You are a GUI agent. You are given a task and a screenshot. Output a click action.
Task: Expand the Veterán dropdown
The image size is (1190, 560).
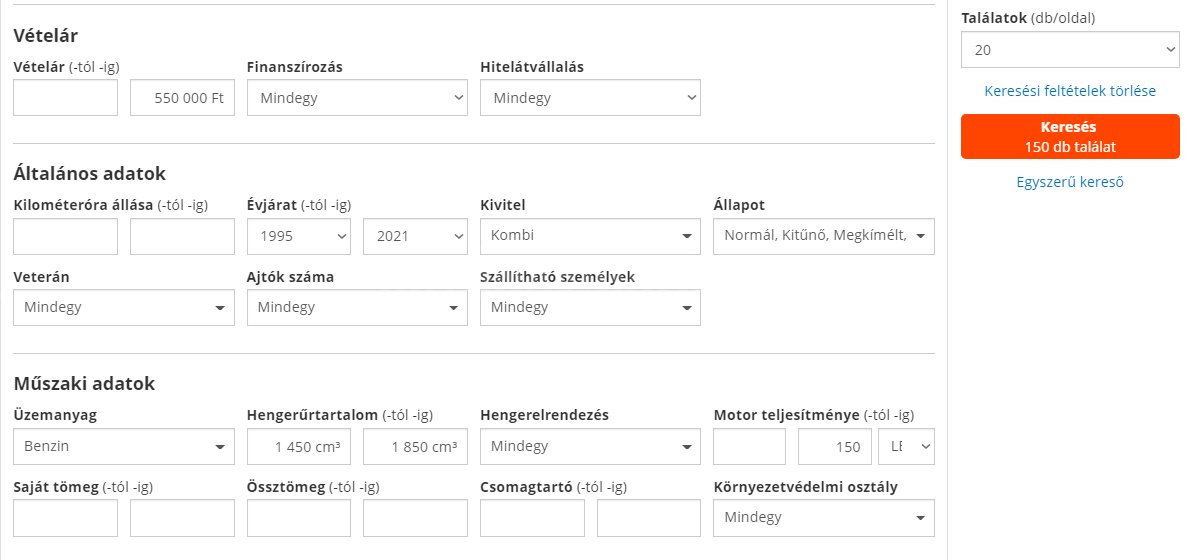point(123,307)
